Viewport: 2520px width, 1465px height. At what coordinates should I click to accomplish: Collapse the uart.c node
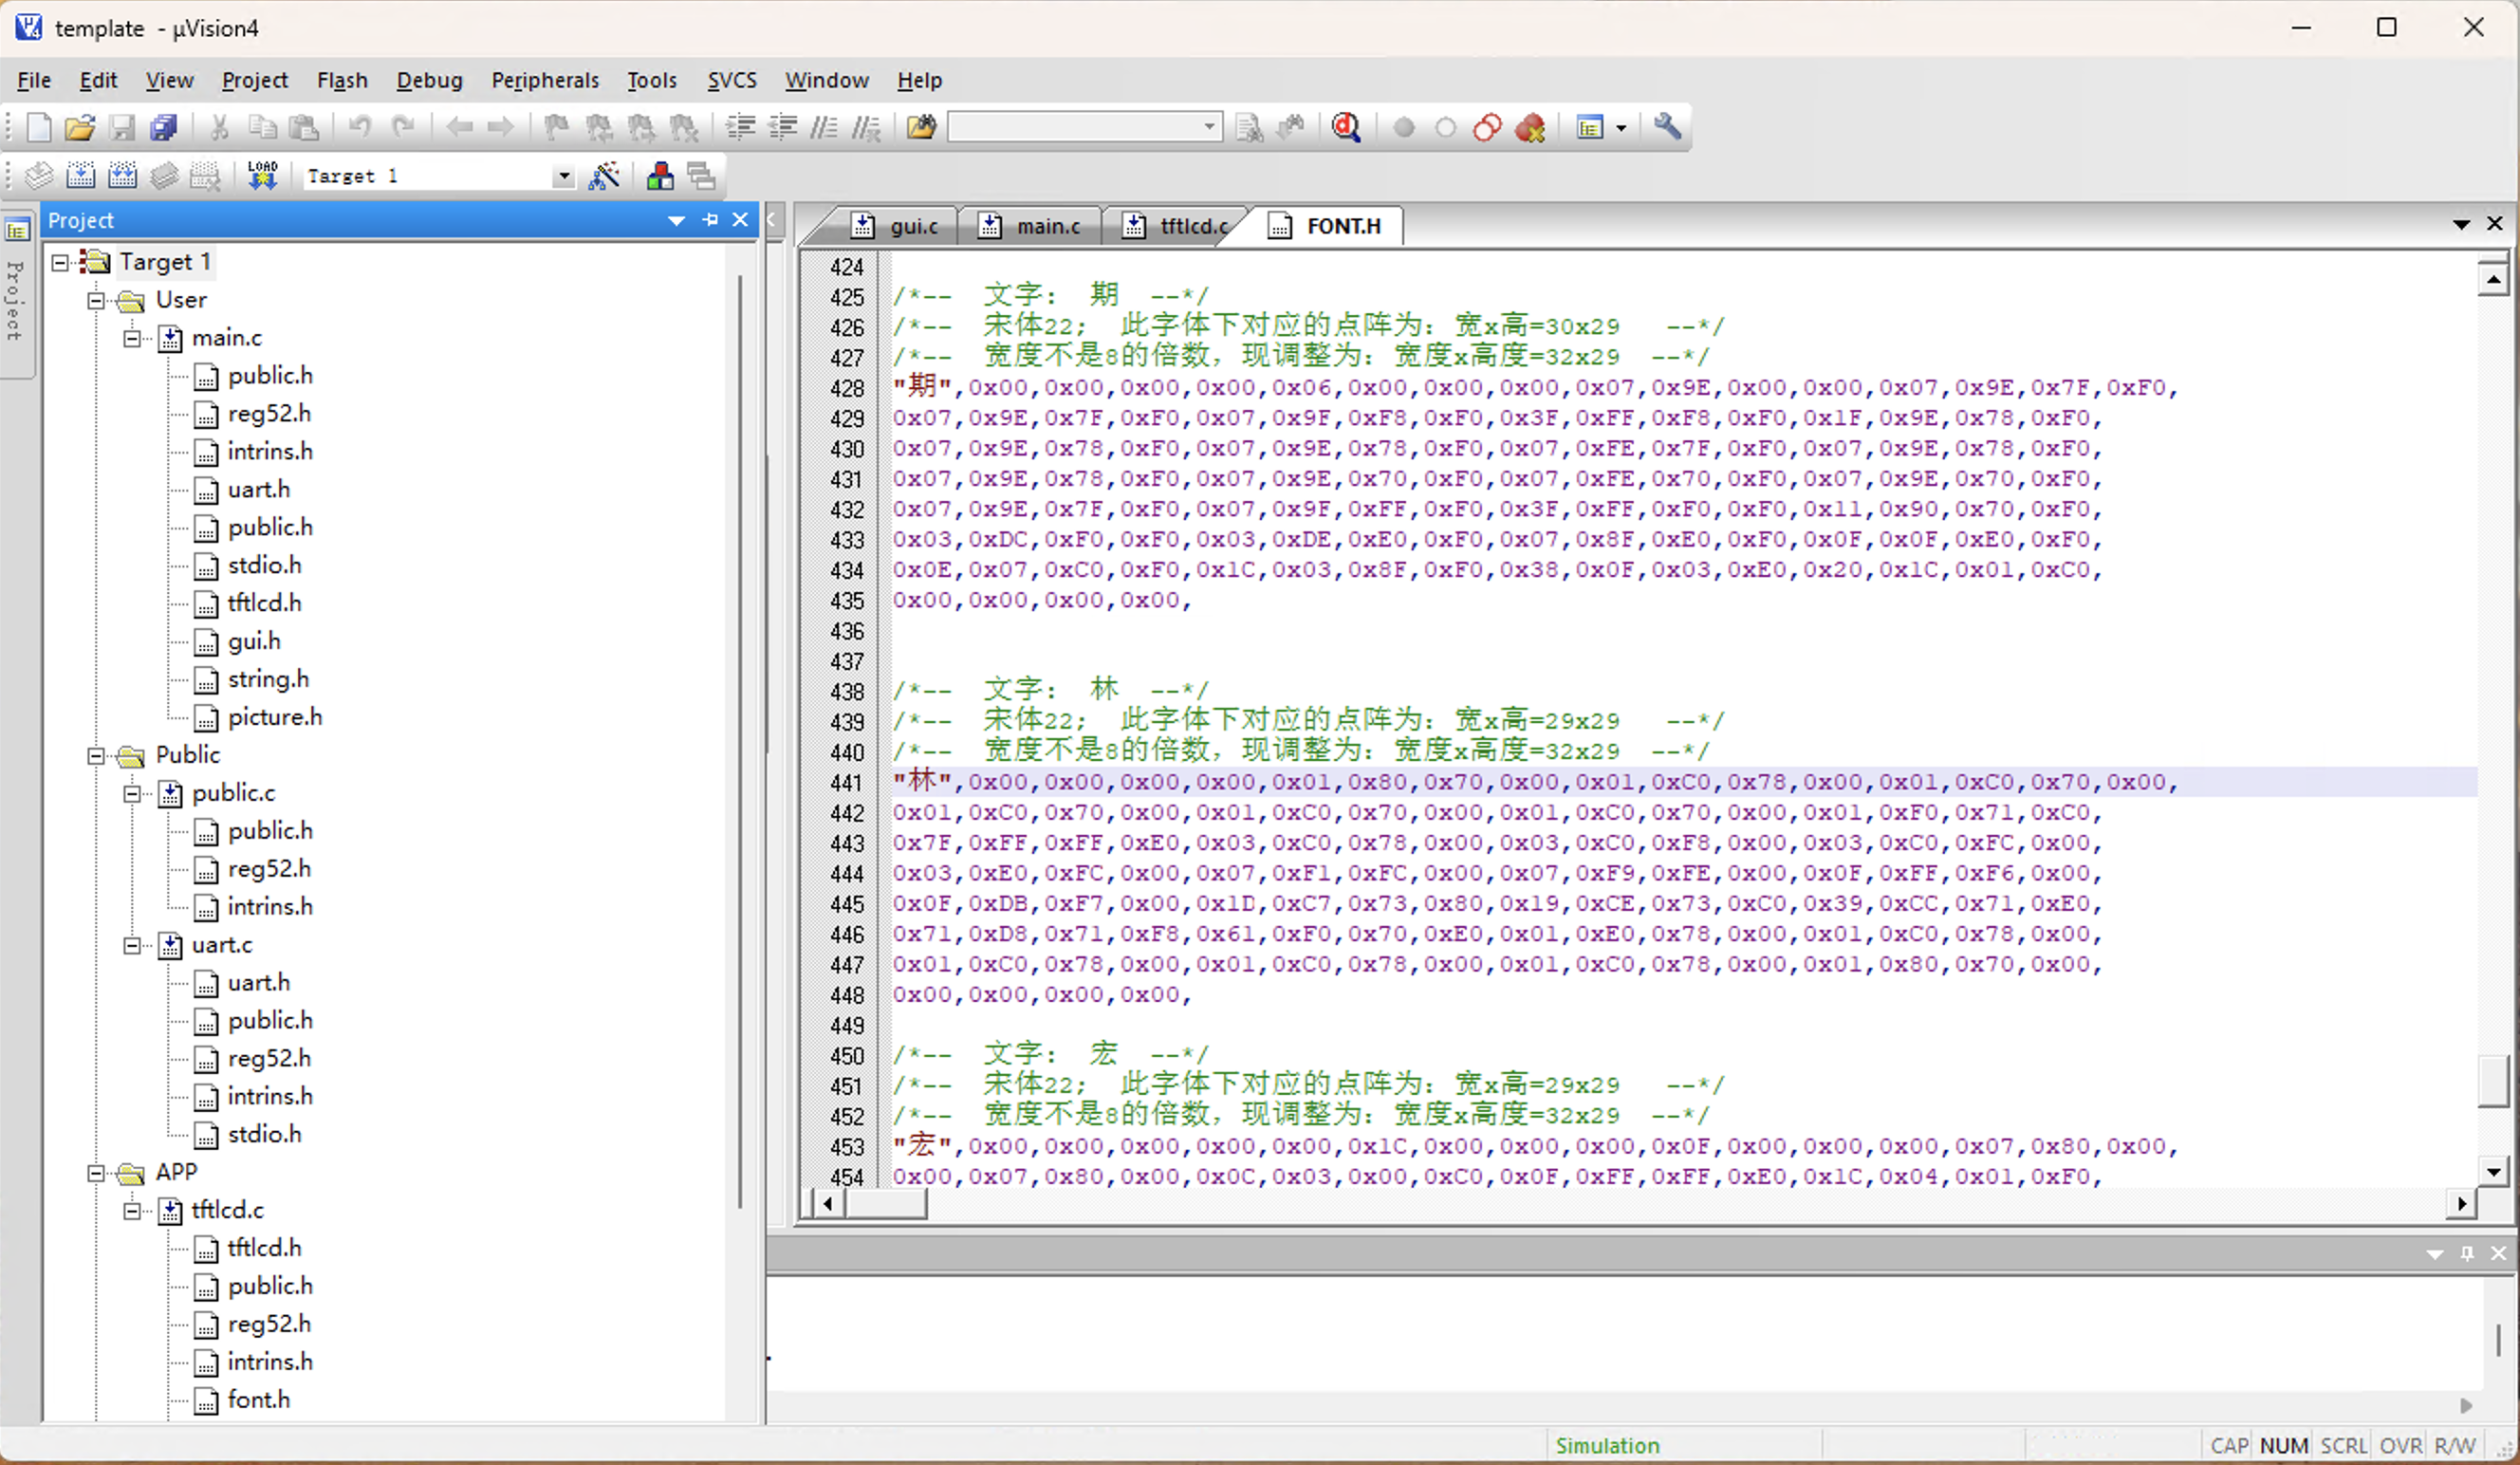132,945
